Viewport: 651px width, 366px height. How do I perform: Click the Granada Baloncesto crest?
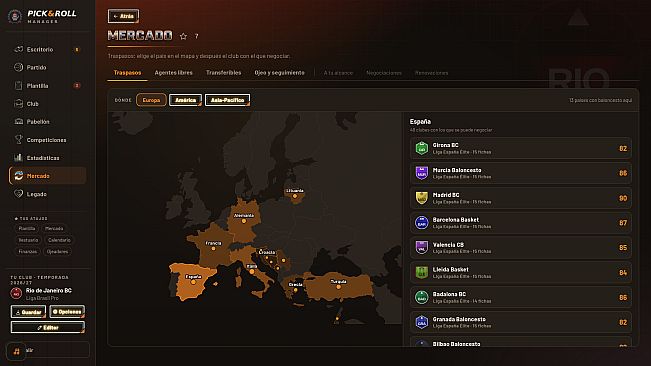[x=421, y=322]
